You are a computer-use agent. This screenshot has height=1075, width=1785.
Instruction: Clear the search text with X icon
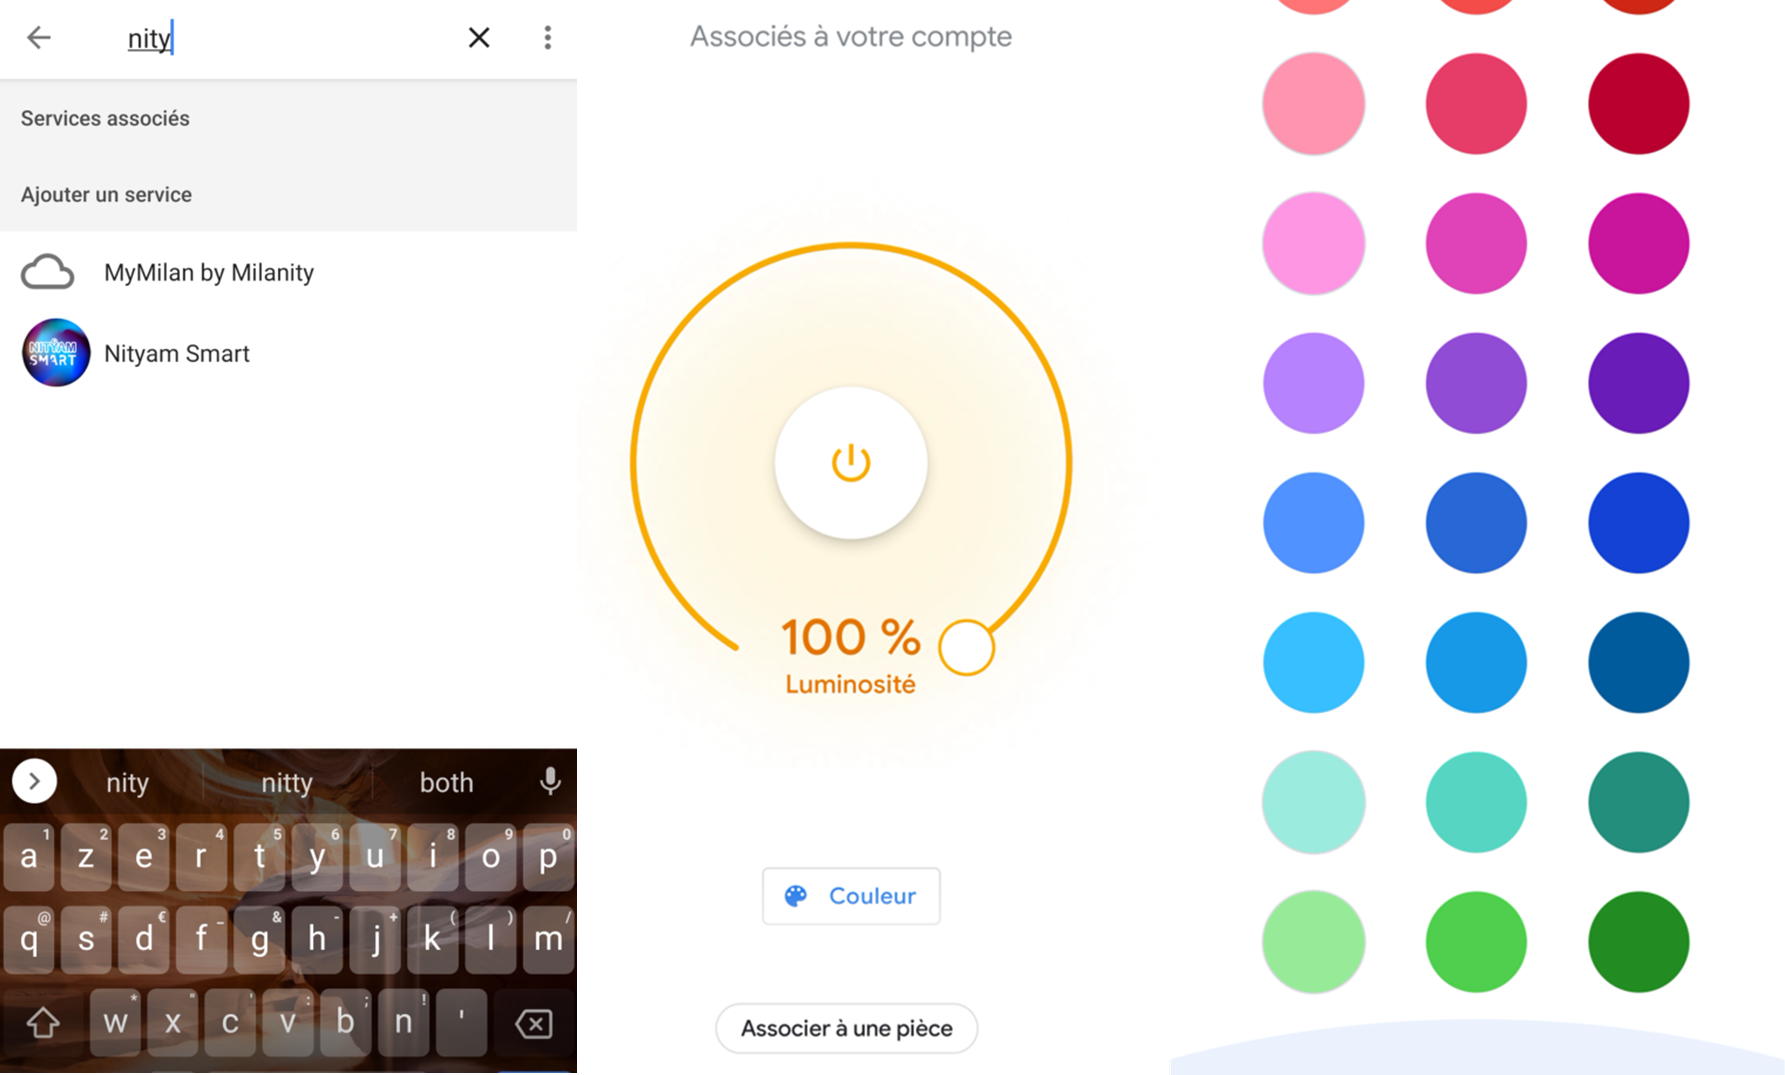point(479,38)
